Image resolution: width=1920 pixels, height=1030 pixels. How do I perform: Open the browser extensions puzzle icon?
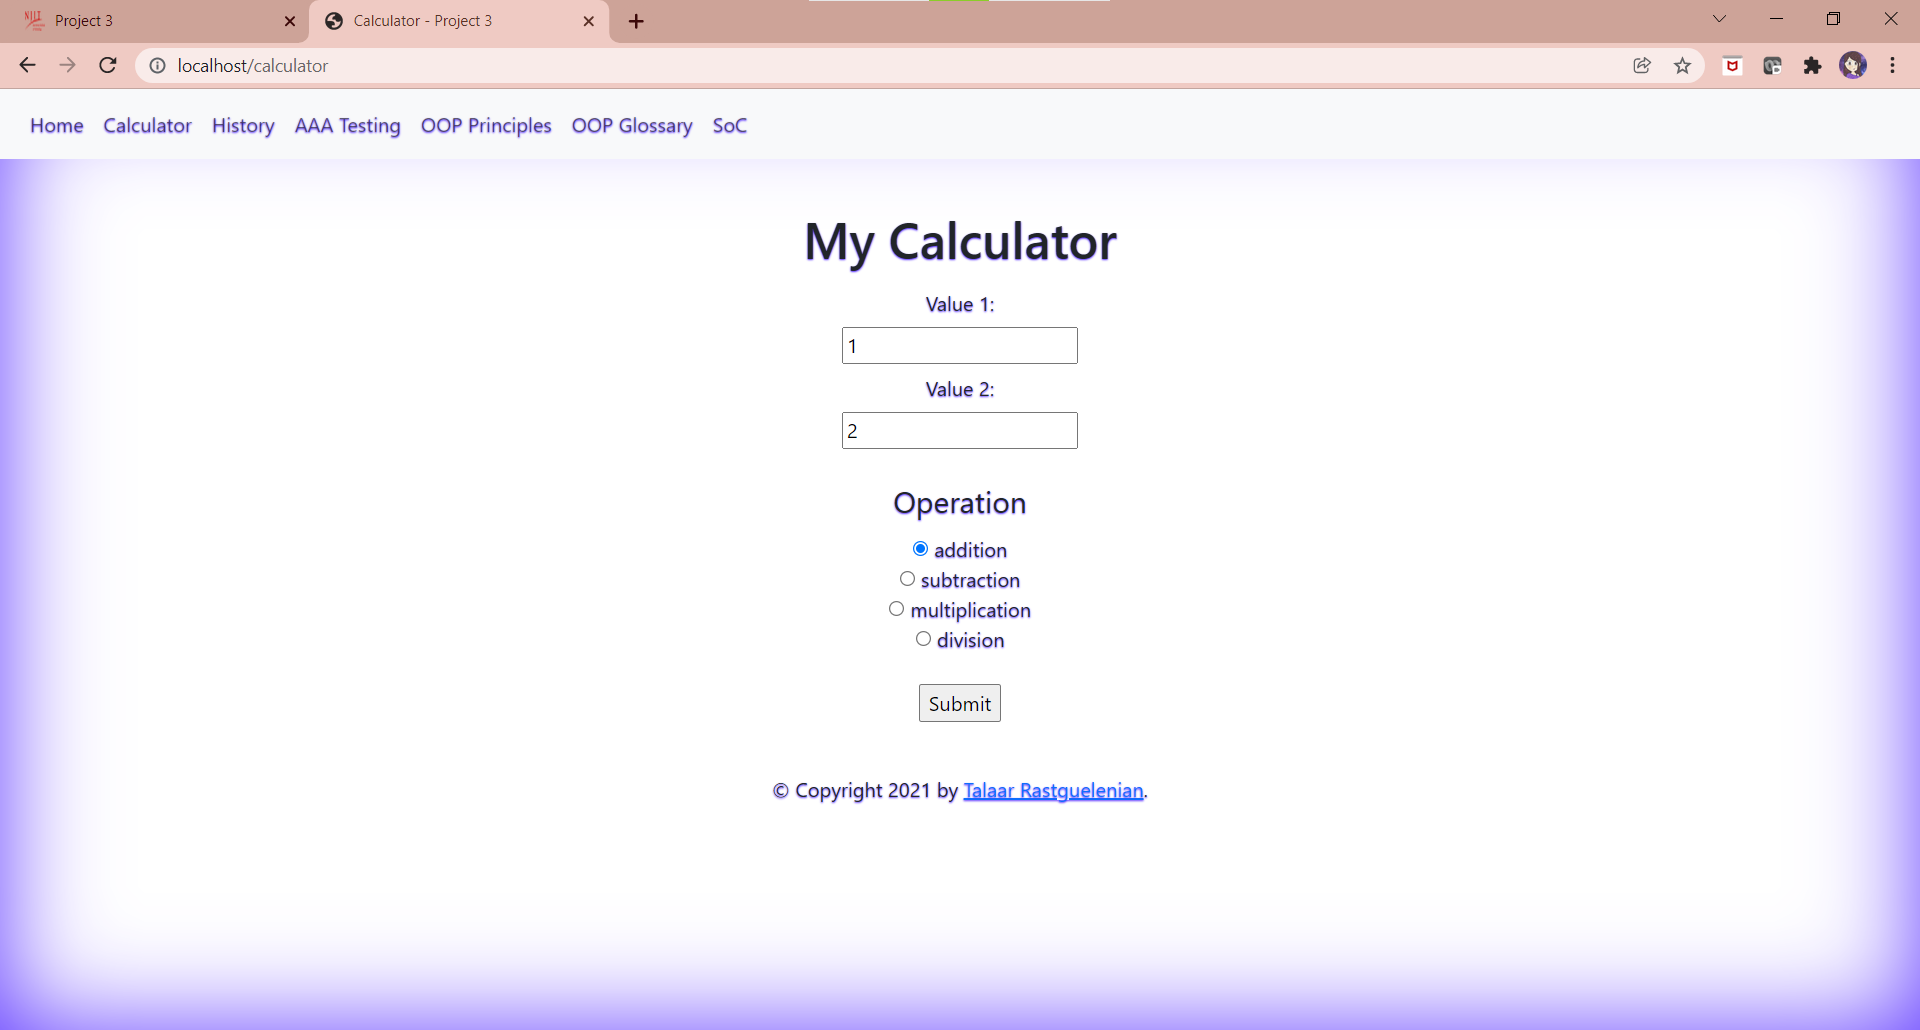(x=1813, y=65)
